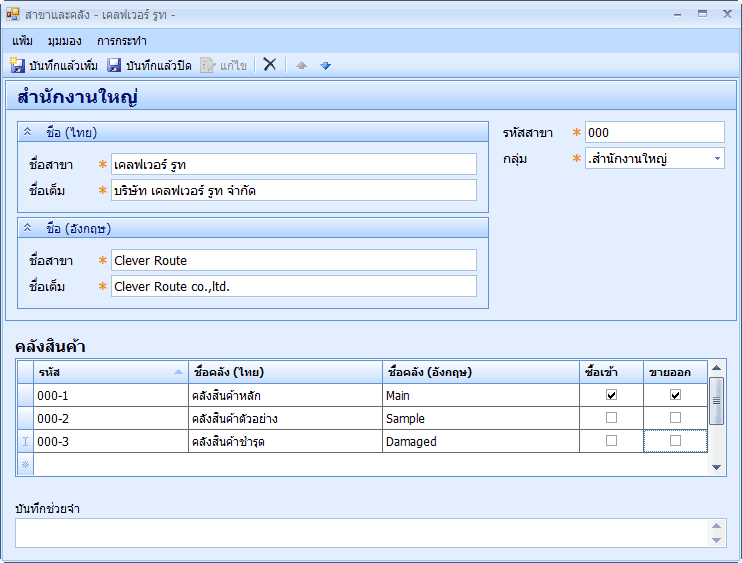Screen dimensions: 742x563
Task: Open the แฟ้ม (File) menu
Action: [22, 41]
